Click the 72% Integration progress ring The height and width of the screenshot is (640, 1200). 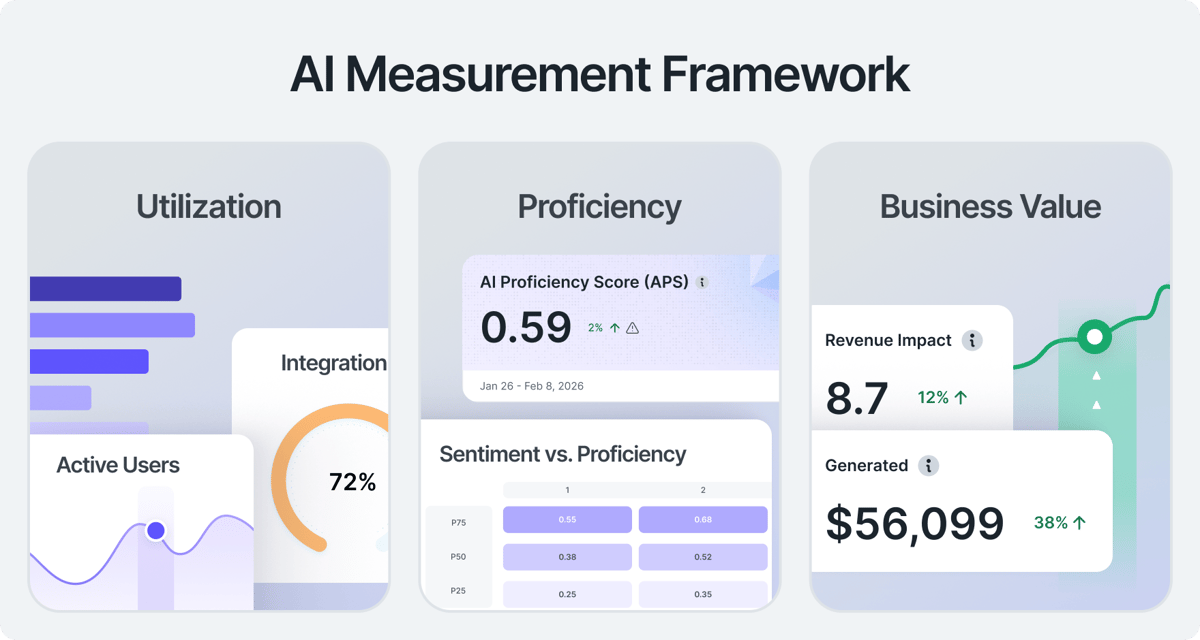pos(354,482)
